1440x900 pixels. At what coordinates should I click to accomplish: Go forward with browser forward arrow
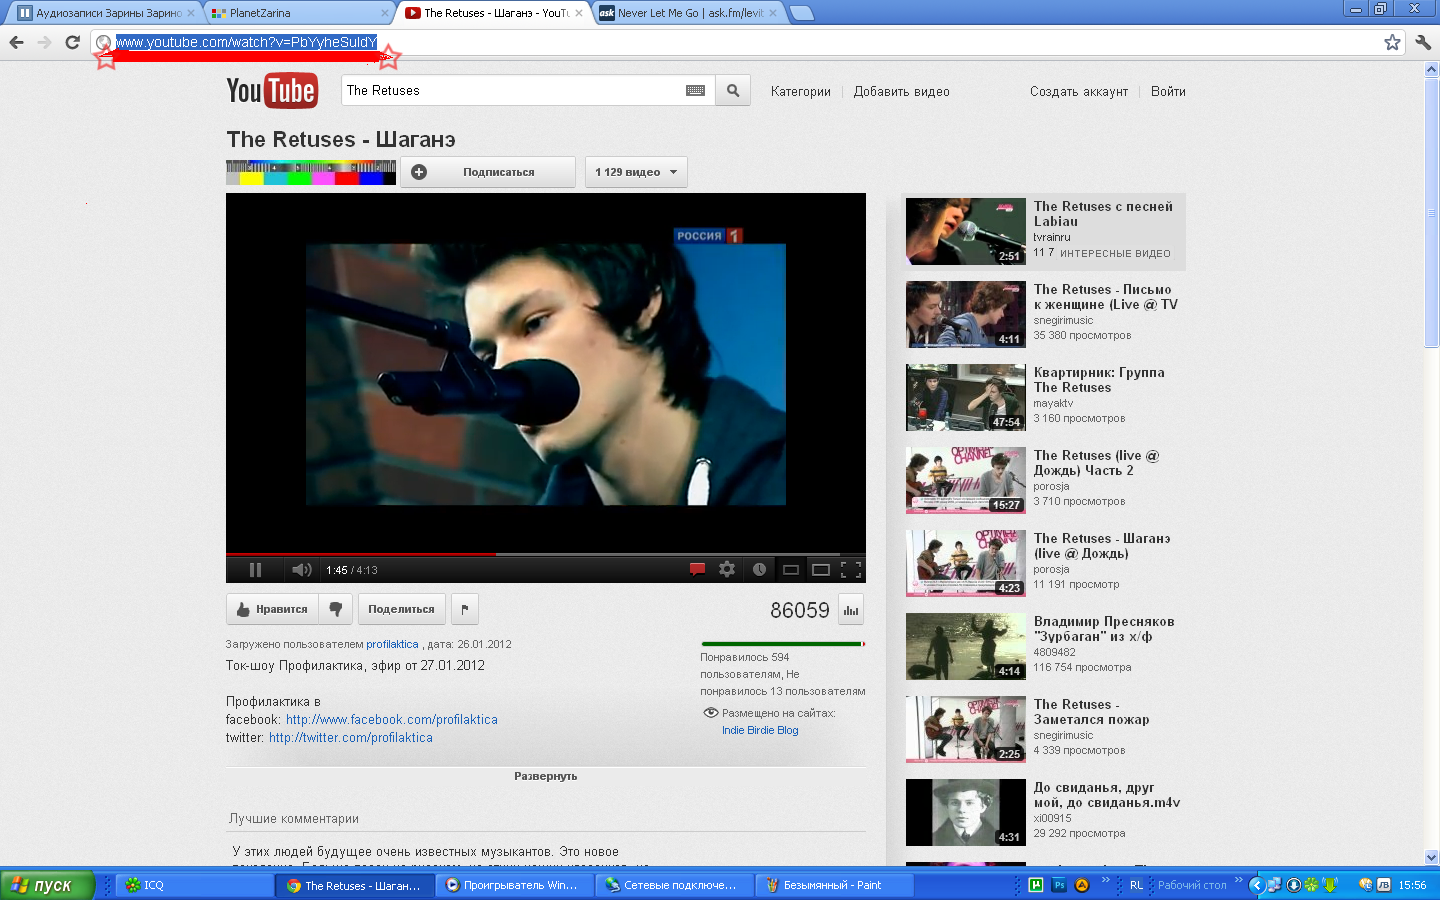[x=44, y=42]
